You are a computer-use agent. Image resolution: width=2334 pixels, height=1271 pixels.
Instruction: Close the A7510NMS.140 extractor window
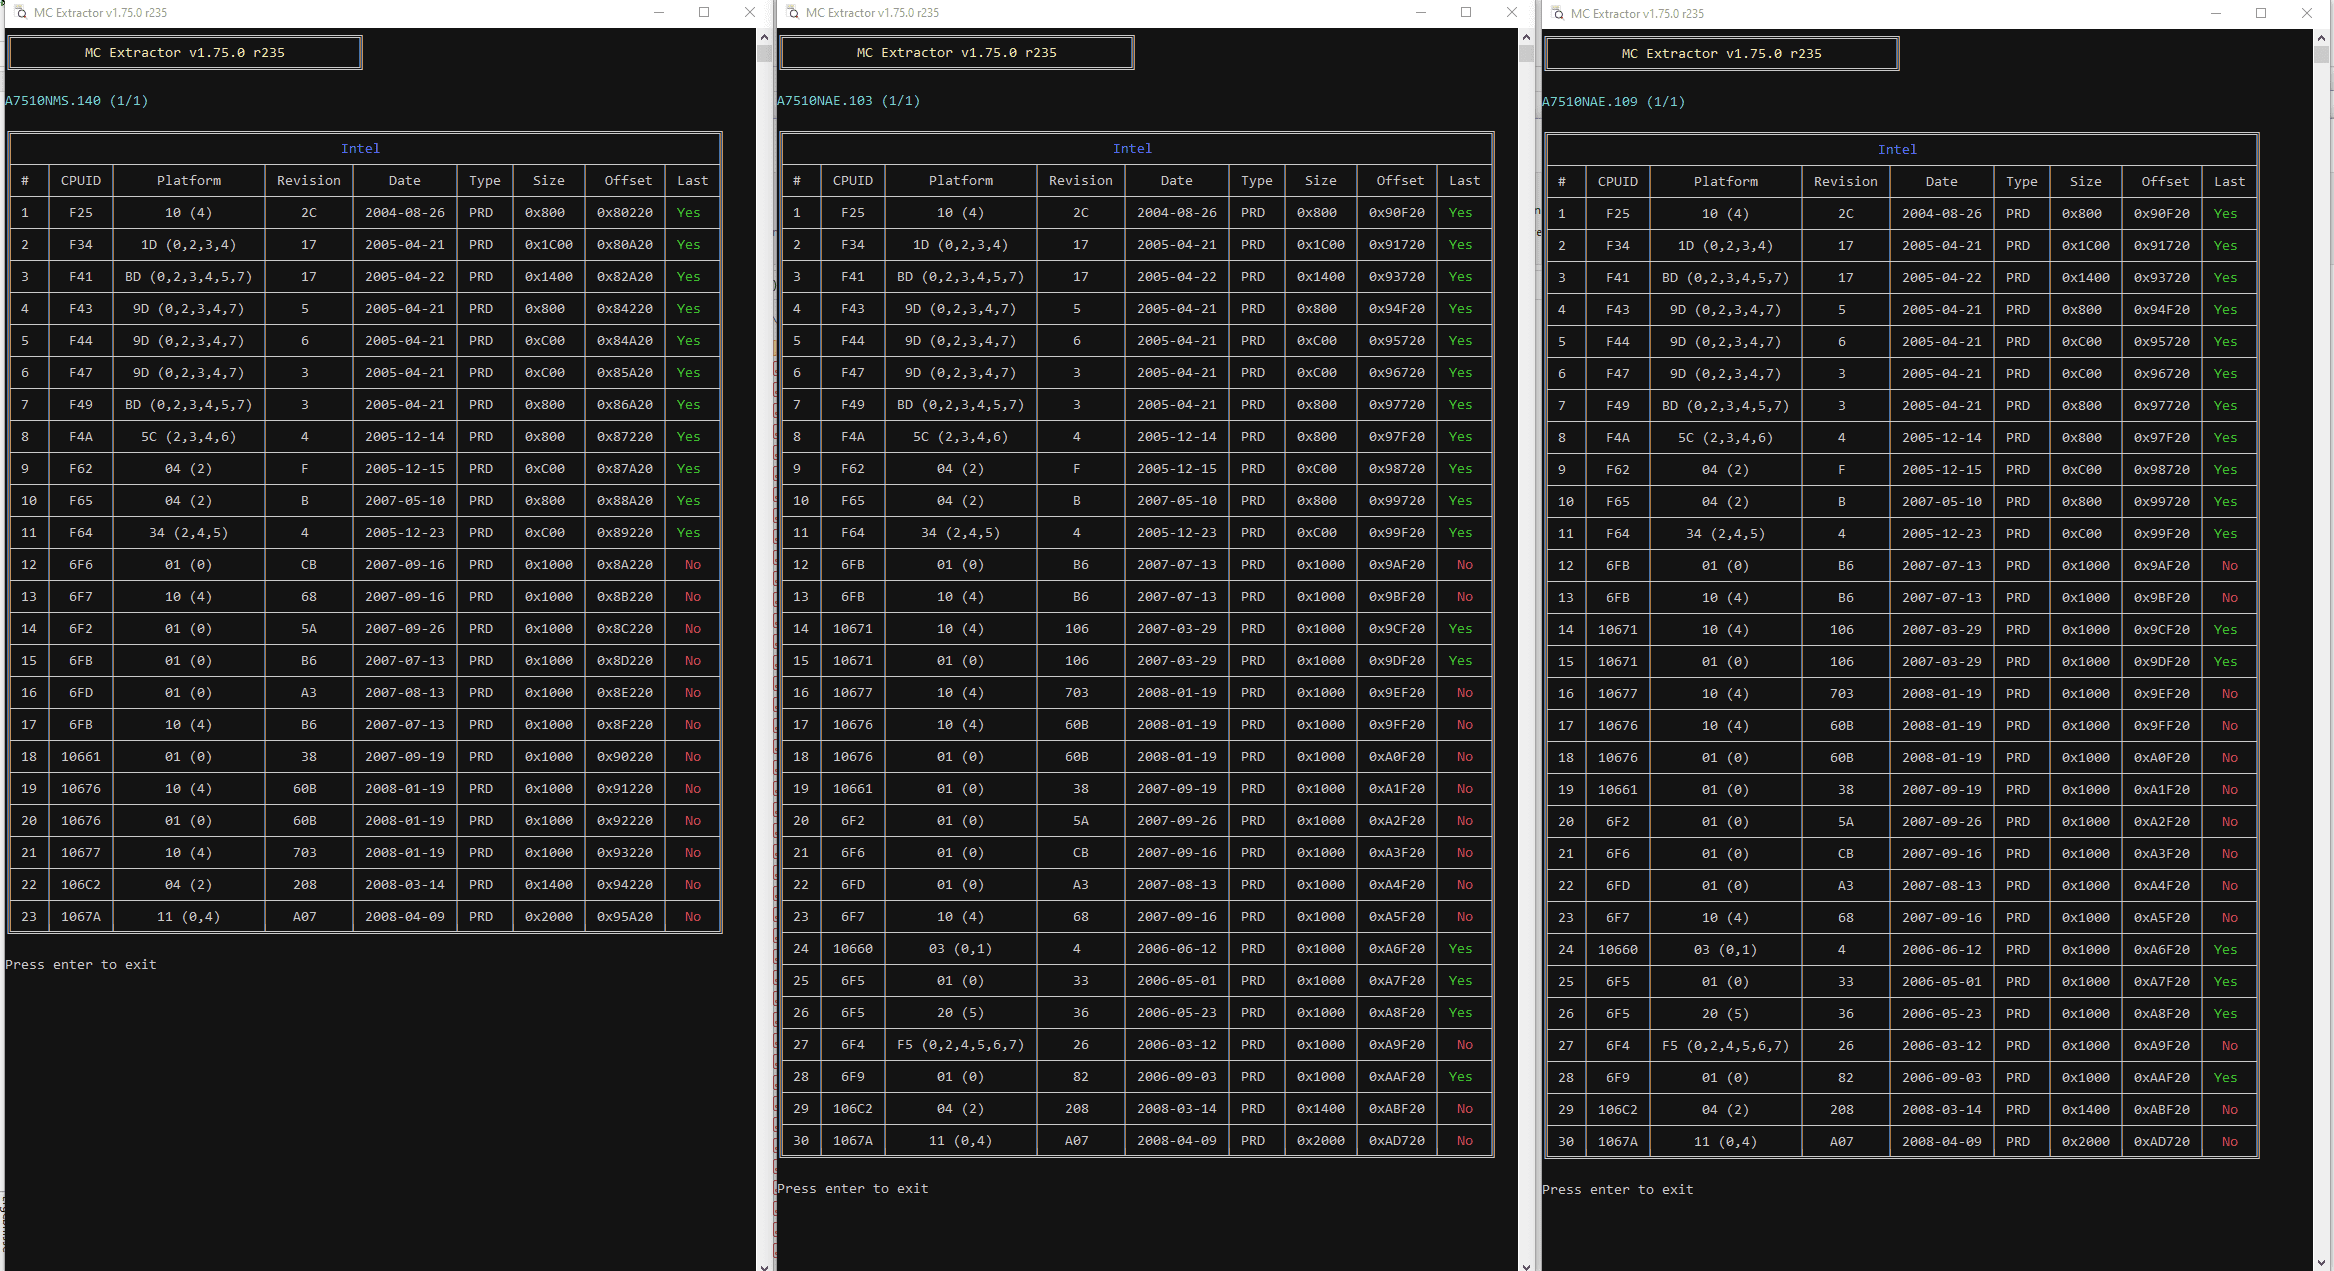pyautogui.click(x=749, y=12)
